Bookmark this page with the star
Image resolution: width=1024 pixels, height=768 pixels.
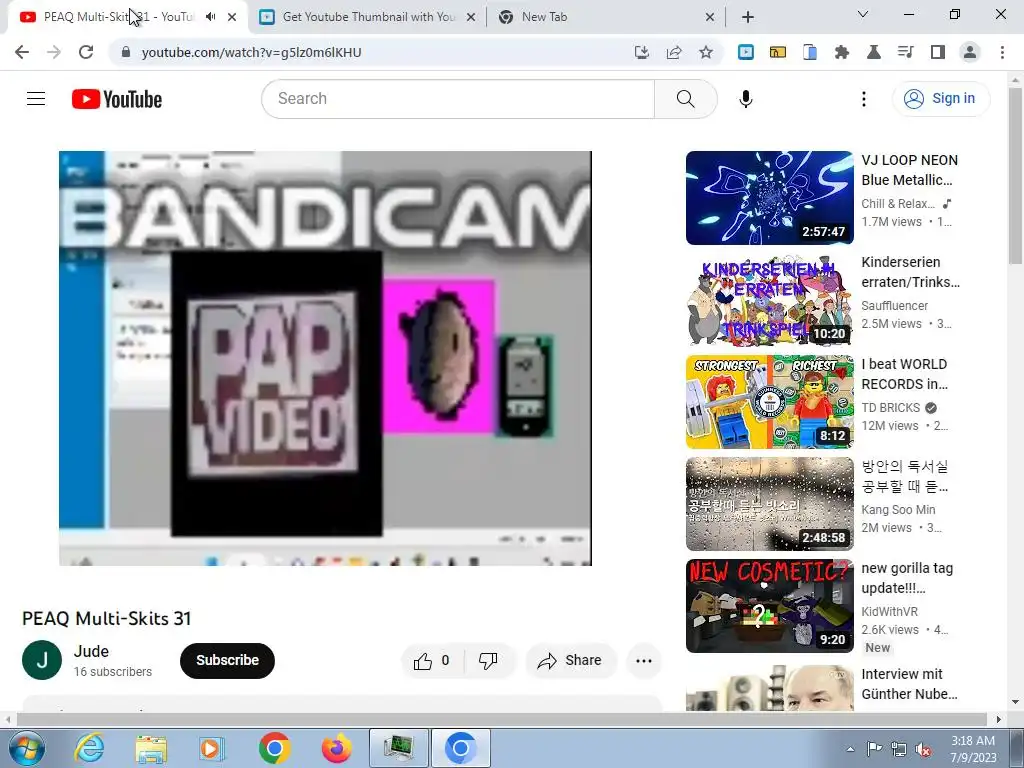point(706,52)
